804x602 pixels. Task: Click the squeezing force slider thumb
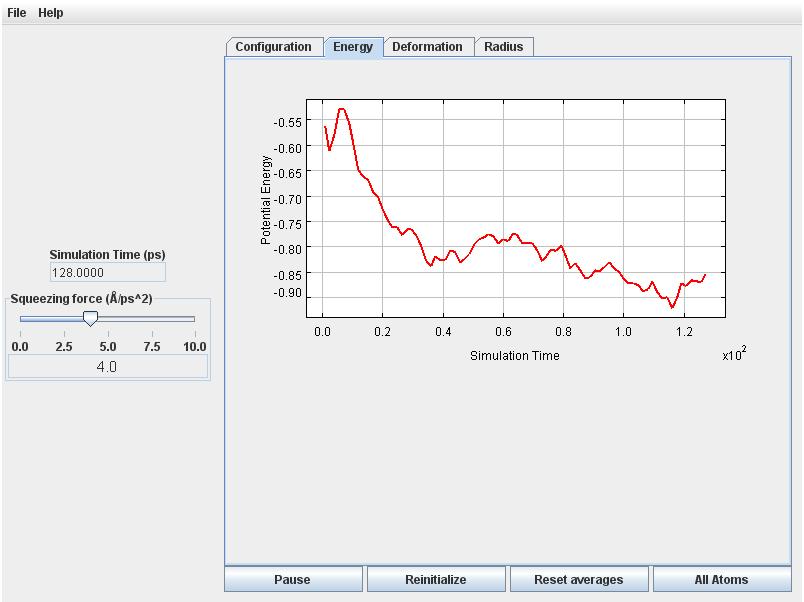coord(90,318)
